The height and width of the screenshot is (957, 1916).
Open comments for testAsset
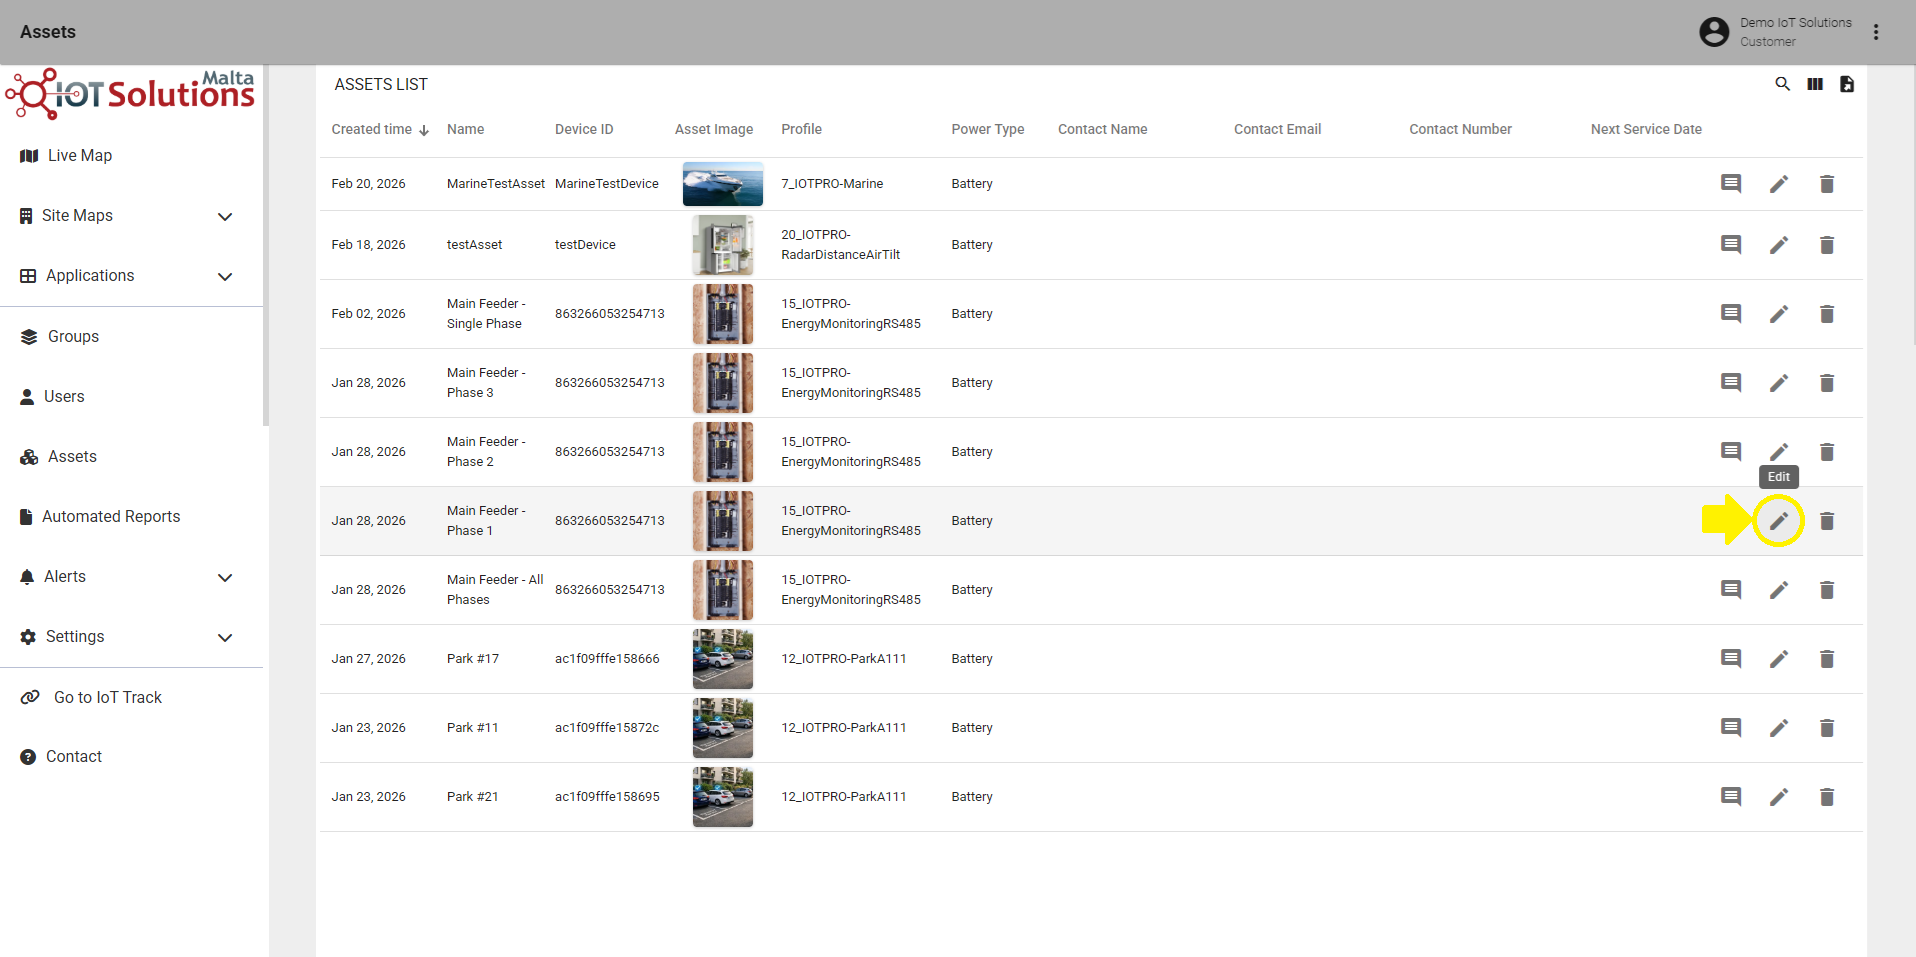(1731, 245)
